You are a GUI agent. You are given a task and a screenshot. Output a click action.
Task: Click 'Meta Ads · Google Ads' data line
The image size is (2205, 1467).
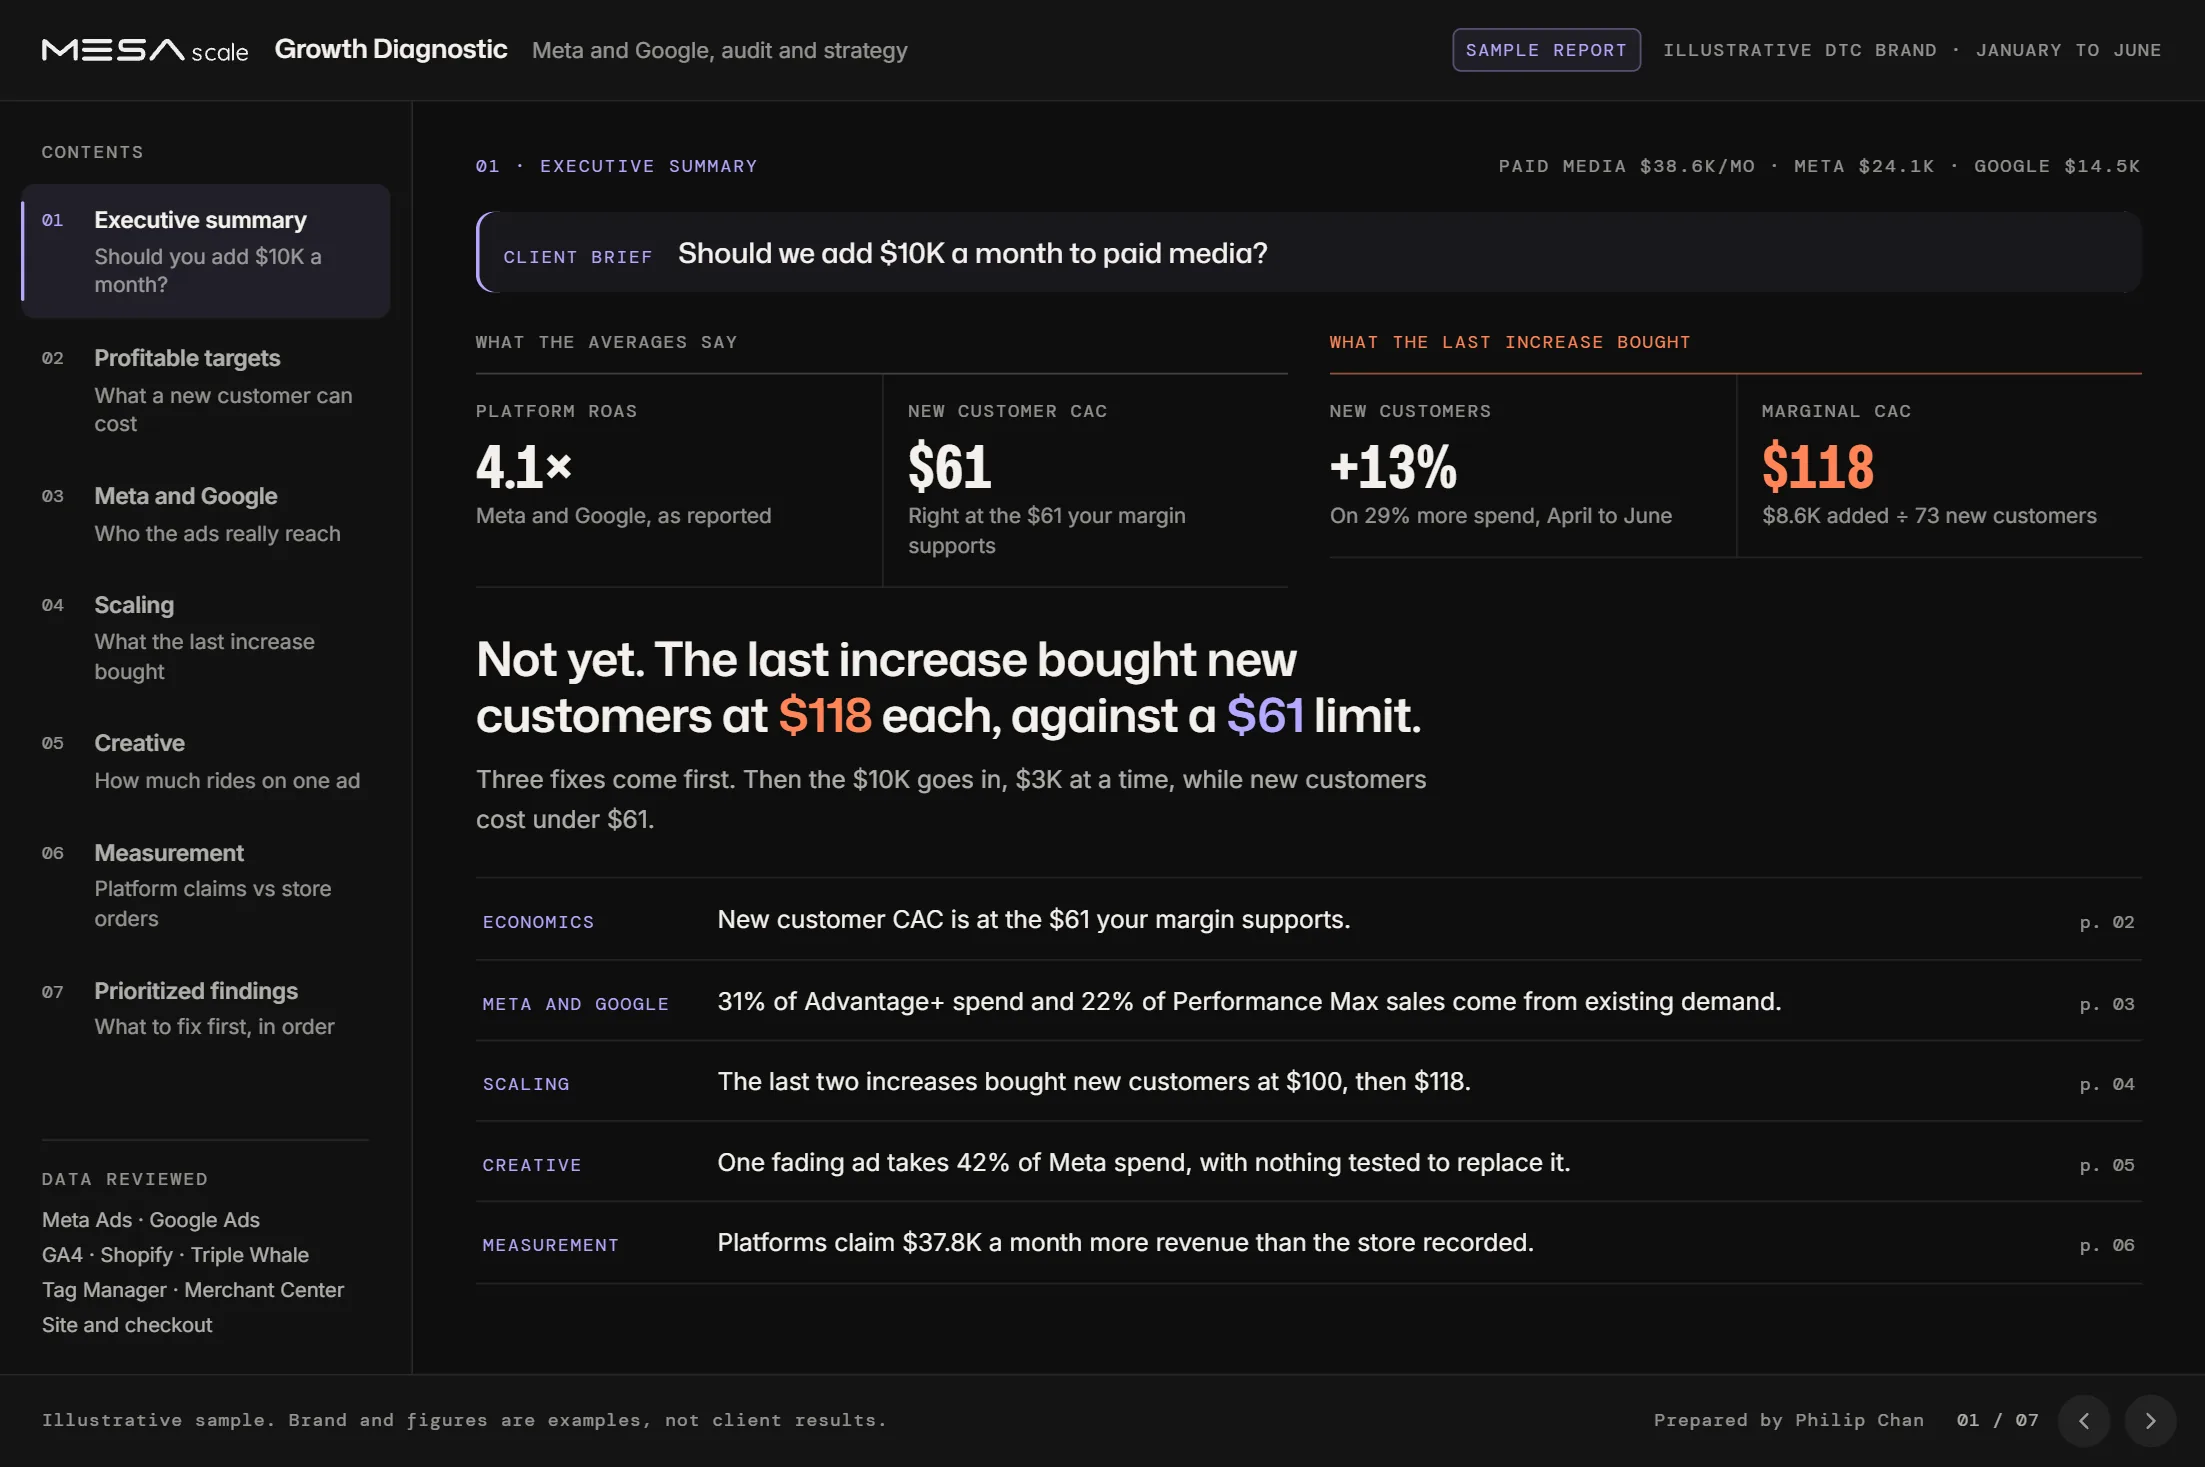[x=151, y=1220]
